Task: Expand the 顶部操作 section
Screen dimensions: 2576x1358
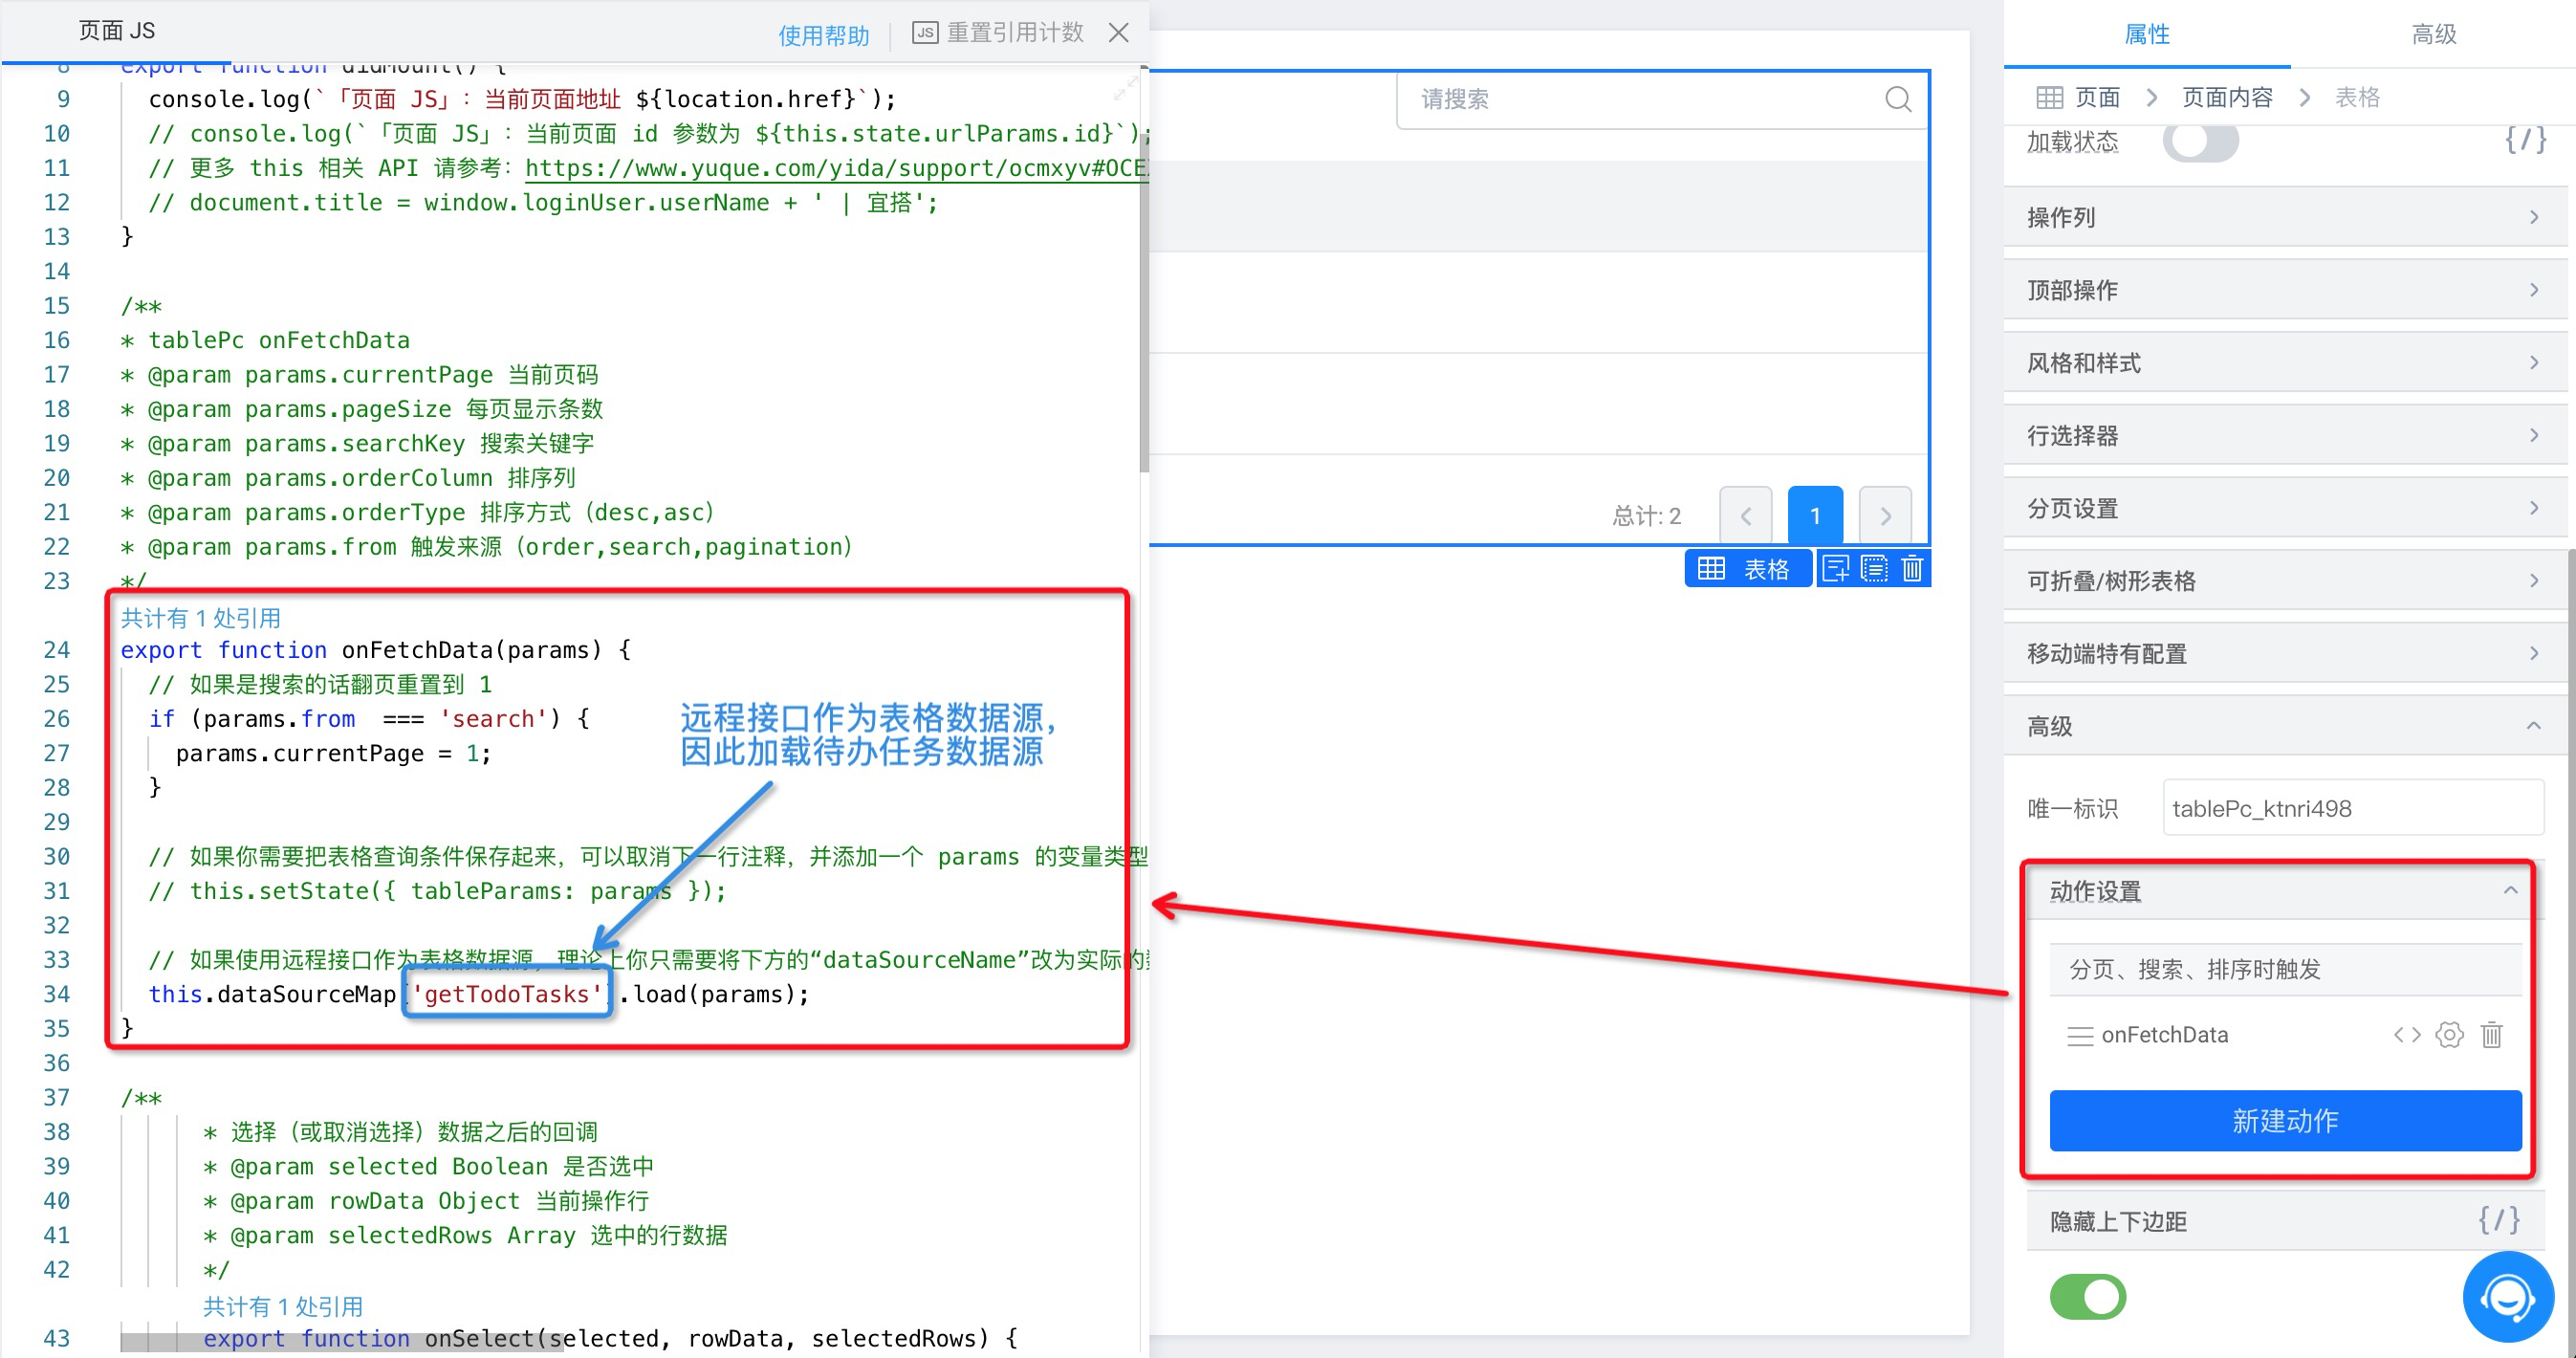Action: [x=2286, y=290]
